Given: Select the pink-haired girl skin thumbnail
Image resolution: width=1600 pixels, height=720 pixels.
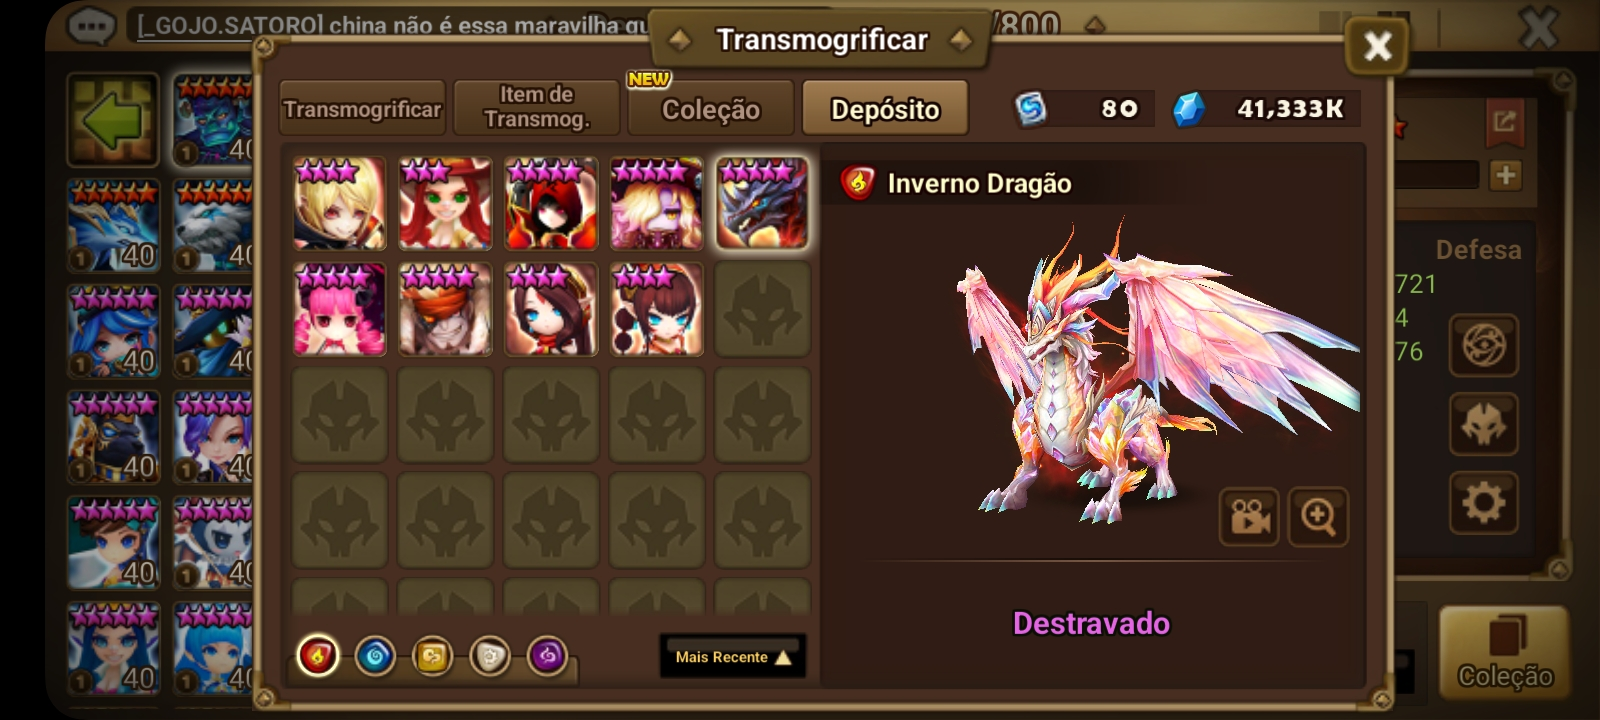Looking at the screenshot, I should tap(340, 310).
